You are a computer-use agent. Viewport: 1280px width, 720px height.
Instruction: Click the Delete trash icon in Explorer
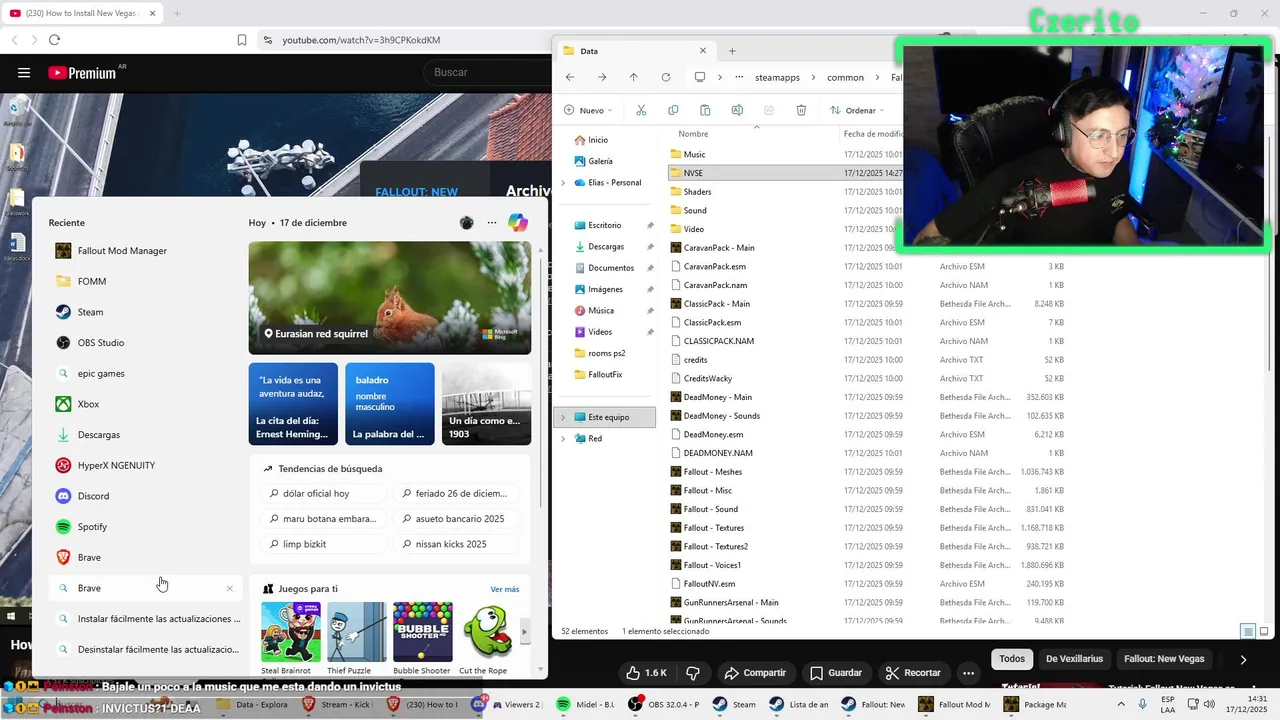(x=801, y=110)
